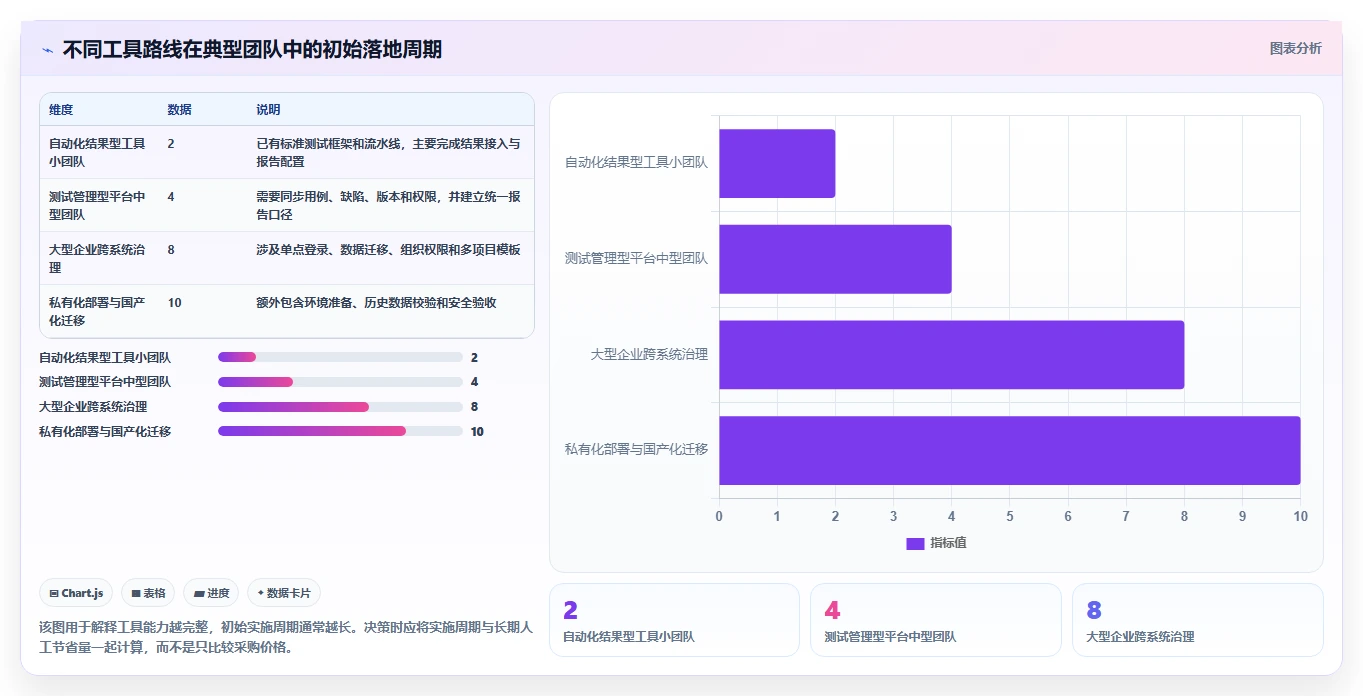
Task: Click the description starting 已有标准测试框架和流水线
Action: [x=388, y=152]
